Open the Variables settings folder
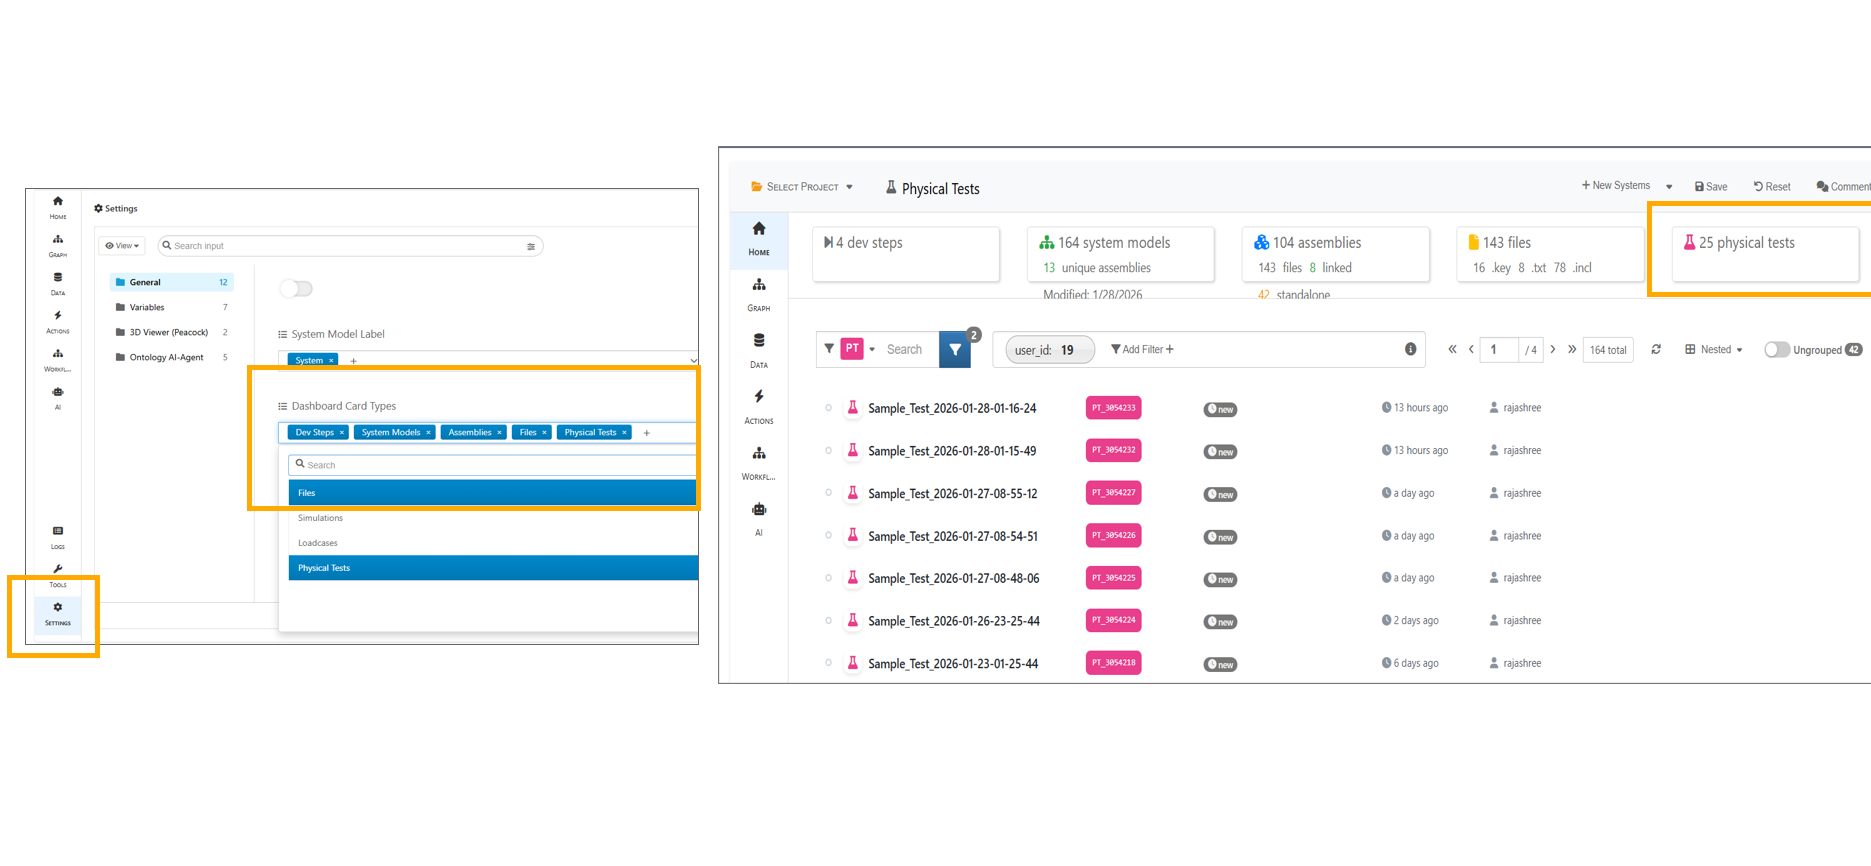Viewport: 1871px width, 866px height. [x=147, y=307]
